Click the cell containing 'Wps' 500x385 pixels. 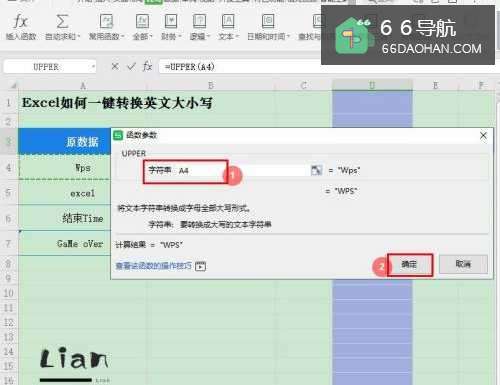pos(64,167)
